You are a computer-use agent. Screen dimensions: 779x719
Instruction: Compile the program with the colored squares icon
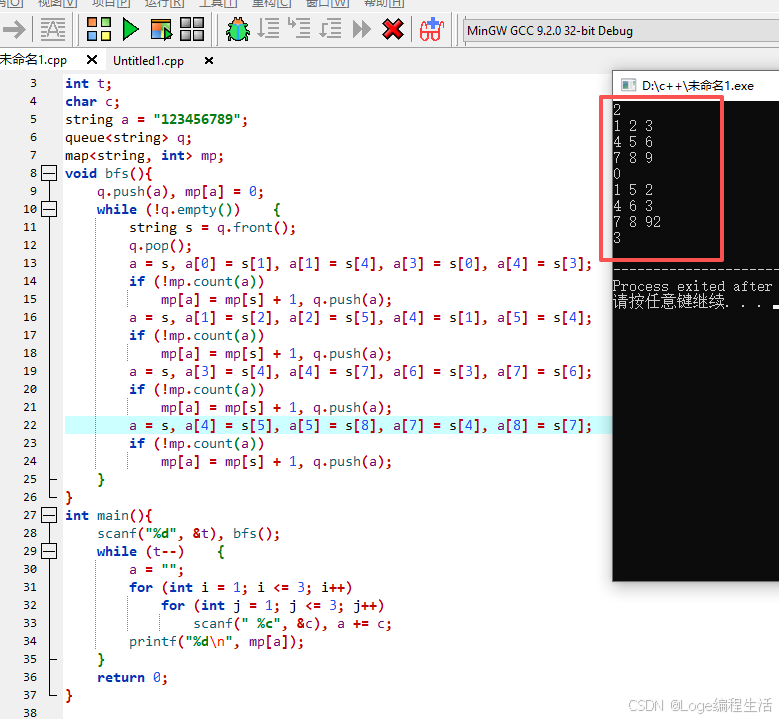pos(98,29)
